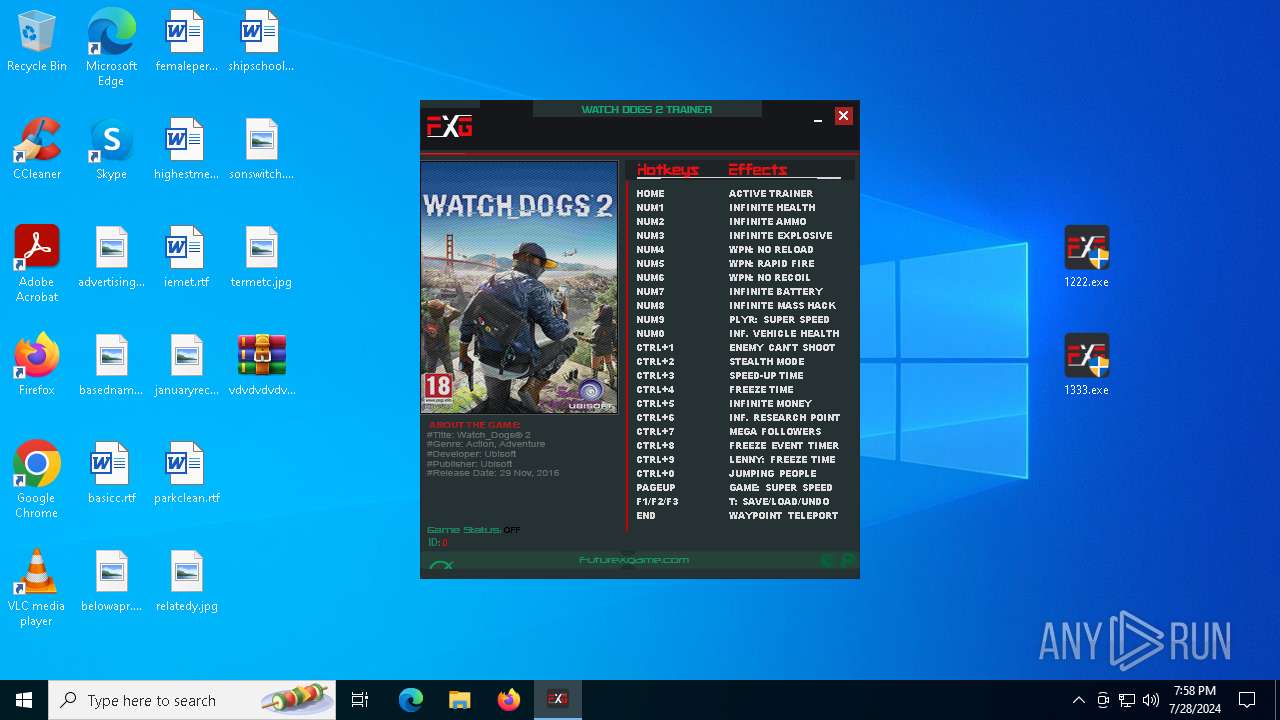Click the WATCH DOGS 2 TRAINER title bar
This screenshot has width=1280, height=720.
647,109
